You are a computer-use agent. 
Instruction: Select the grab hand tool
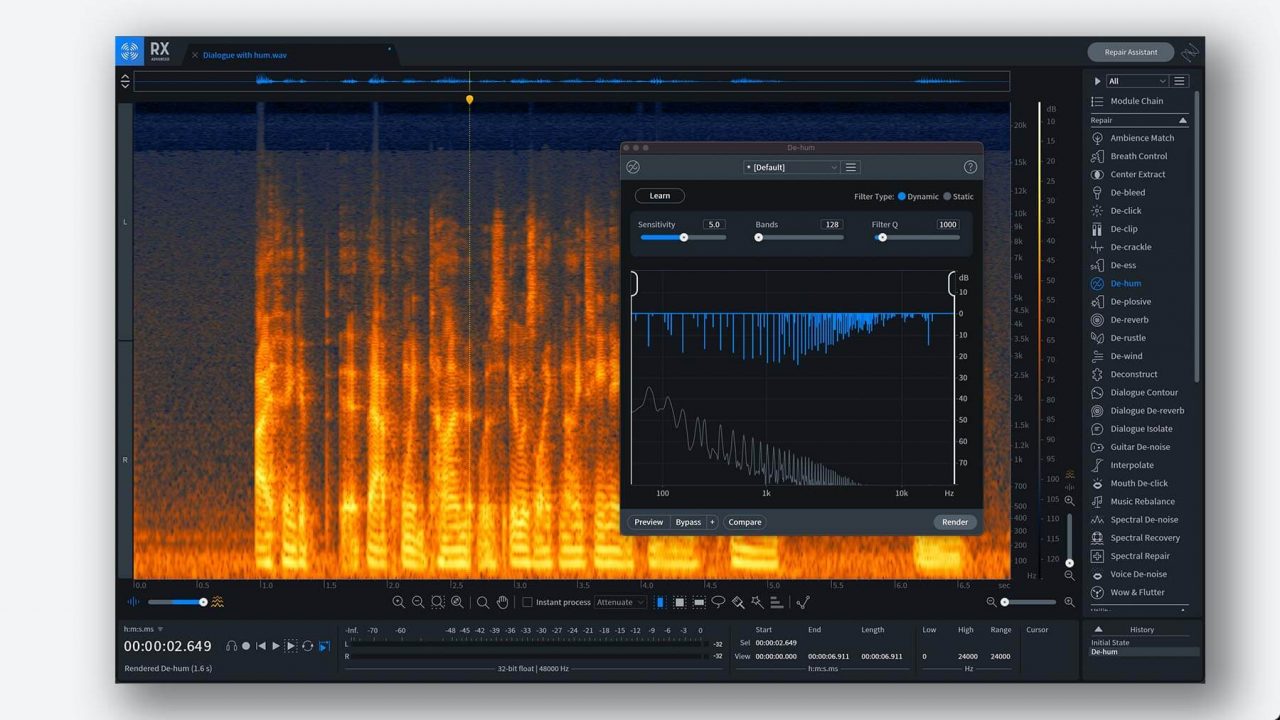tap(502, 601)
